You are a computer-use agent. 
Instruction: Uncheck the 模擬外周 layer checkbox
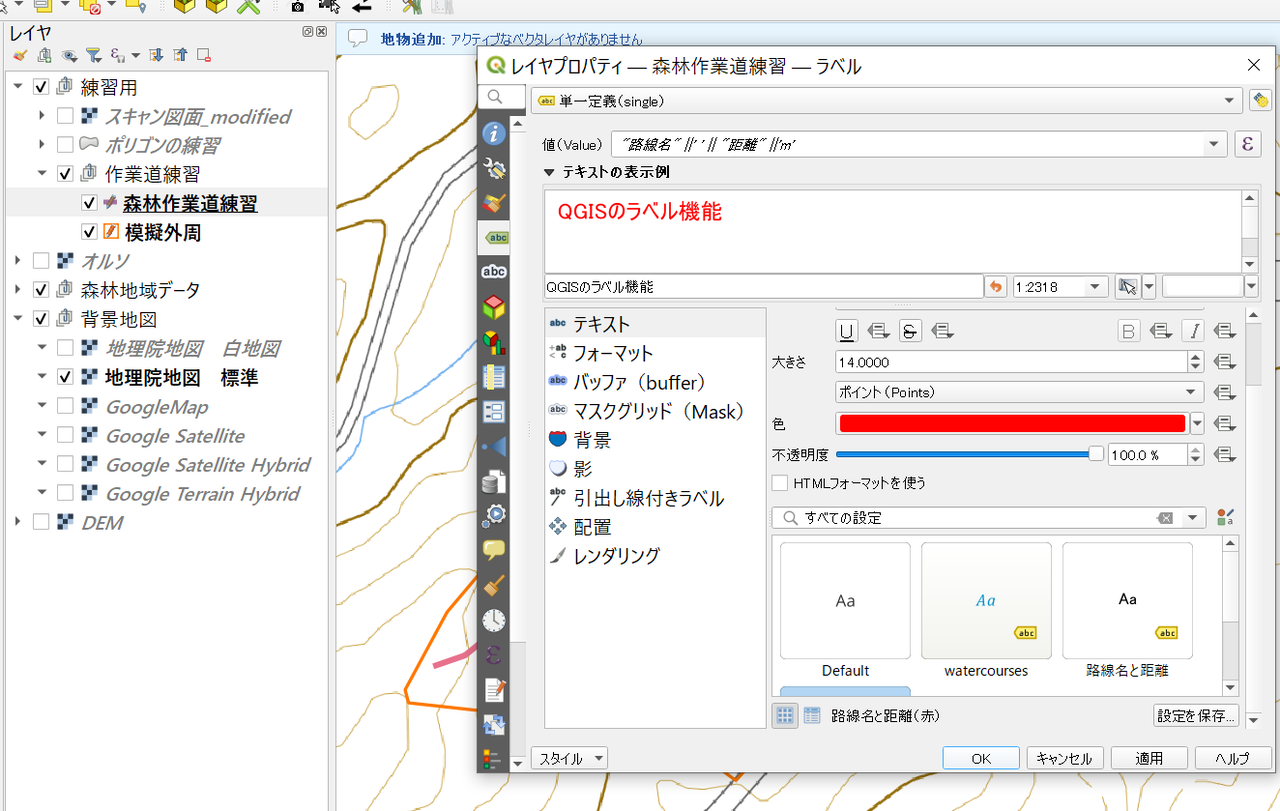[x=89, y=232]
